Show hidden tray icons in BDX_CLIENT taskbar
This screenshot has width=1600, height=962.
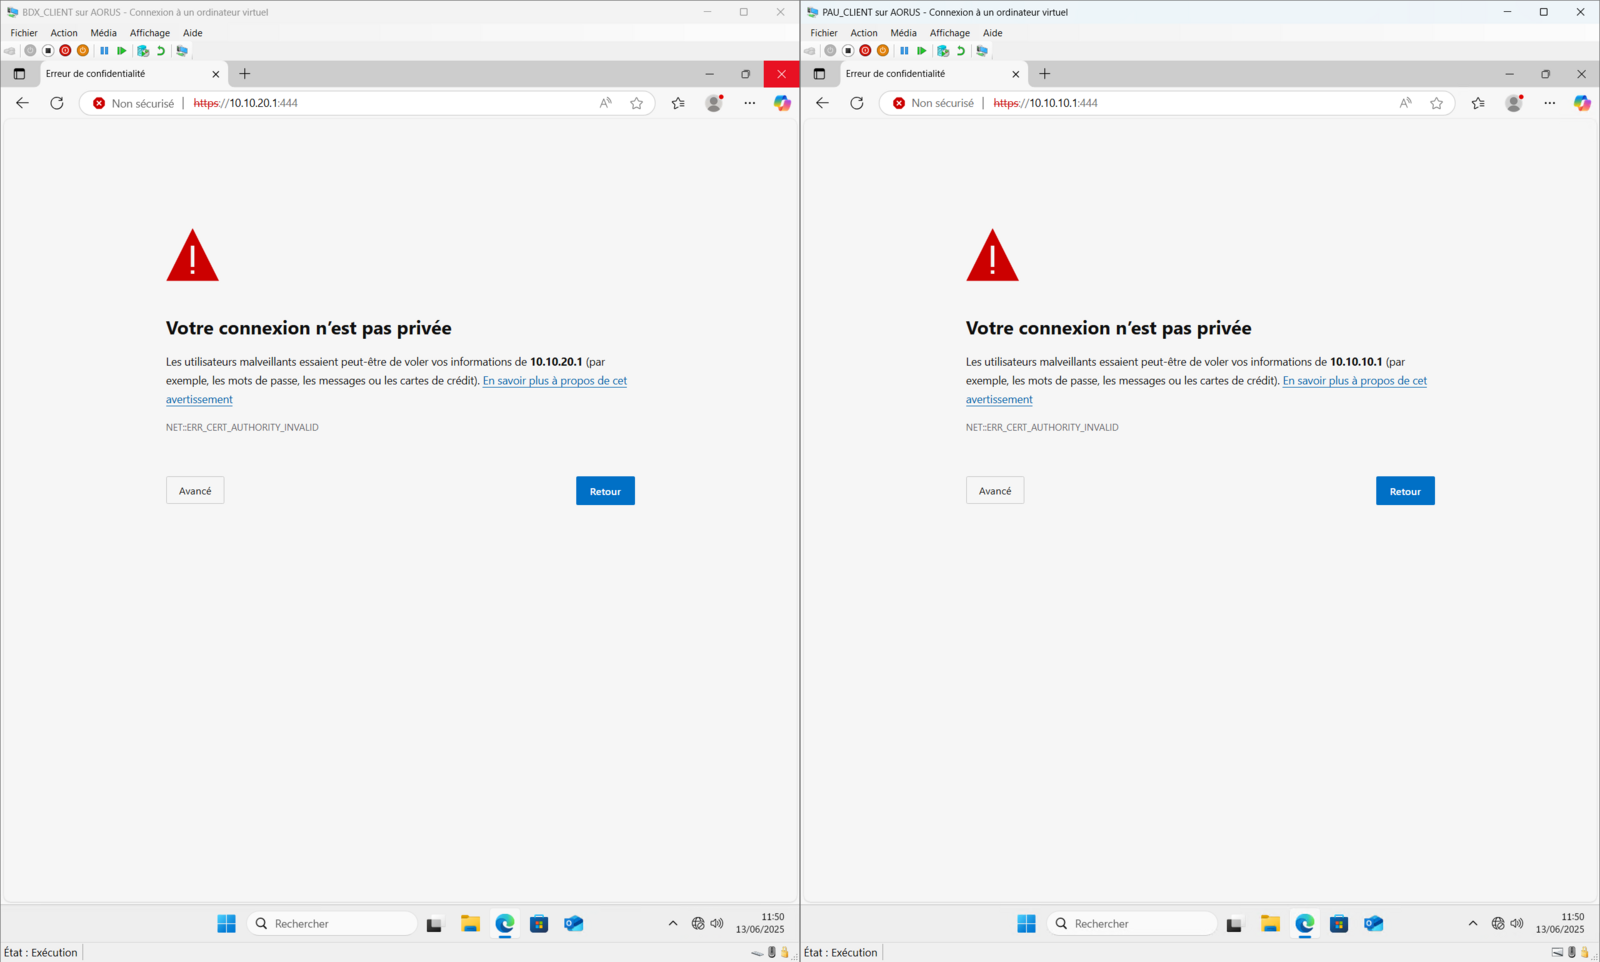pyautogui.click(x=672, y=923)
